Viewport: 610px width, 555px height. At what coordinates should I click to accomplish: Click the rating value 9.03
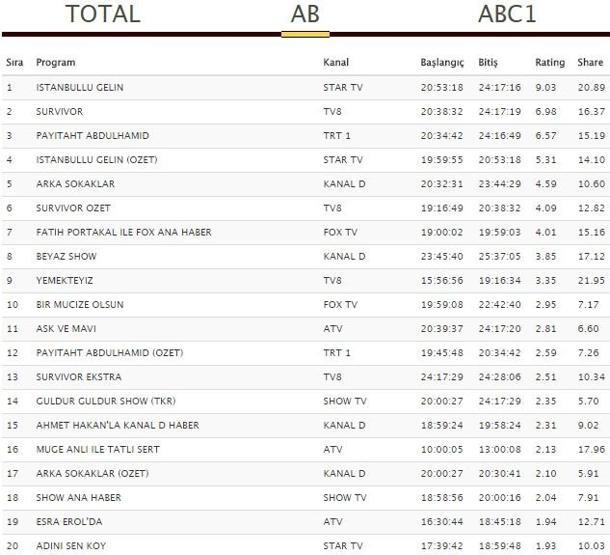[545, 88]
